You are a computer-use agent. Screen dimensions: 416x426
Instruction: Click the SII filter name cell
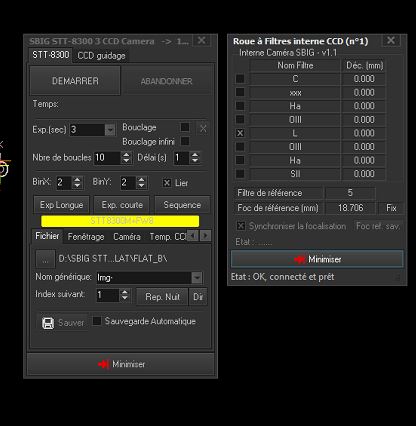click(x=295, y=174)
